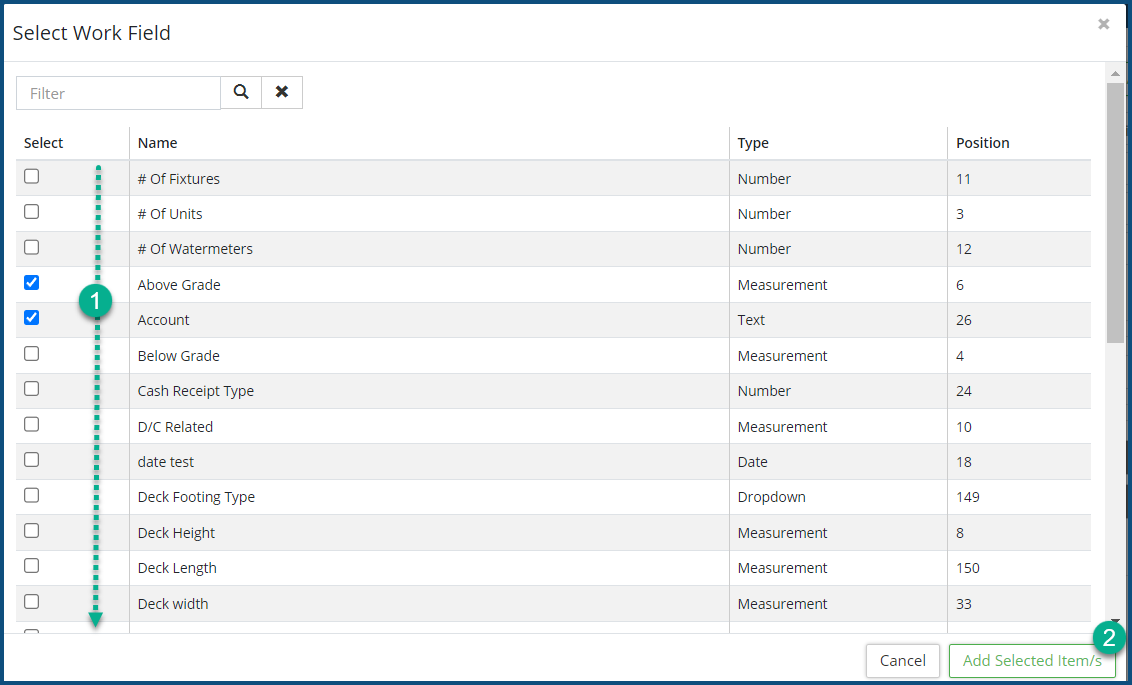
Task: Check the Deck width row checkbox
Action: [x=32, y=602]
